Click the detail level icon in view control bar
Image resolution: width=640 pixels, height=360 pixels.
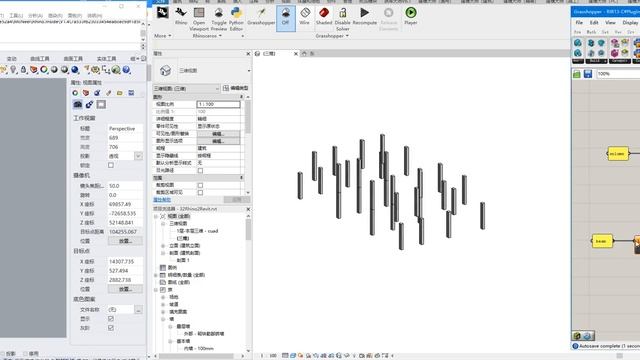point(285,356)
